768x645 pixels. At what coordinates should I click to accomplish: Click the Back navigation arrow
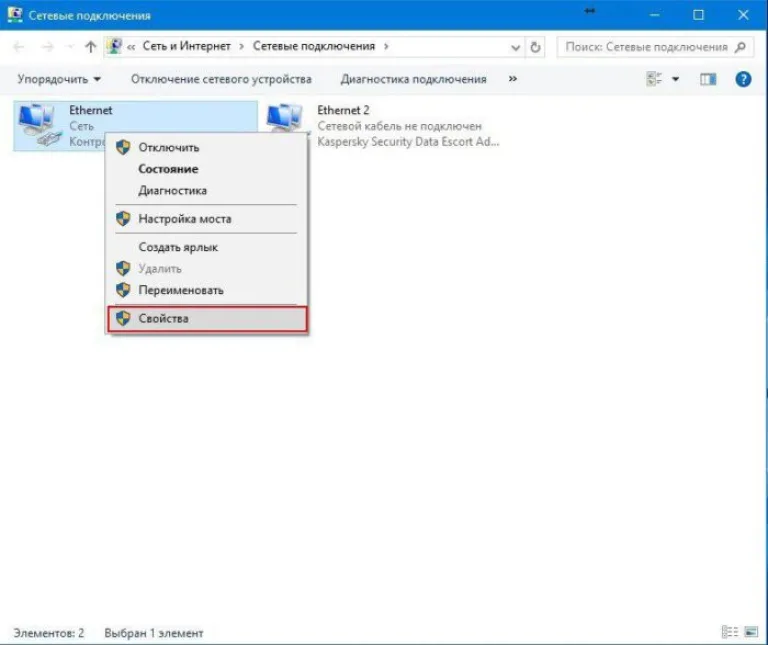coord(19,47)
